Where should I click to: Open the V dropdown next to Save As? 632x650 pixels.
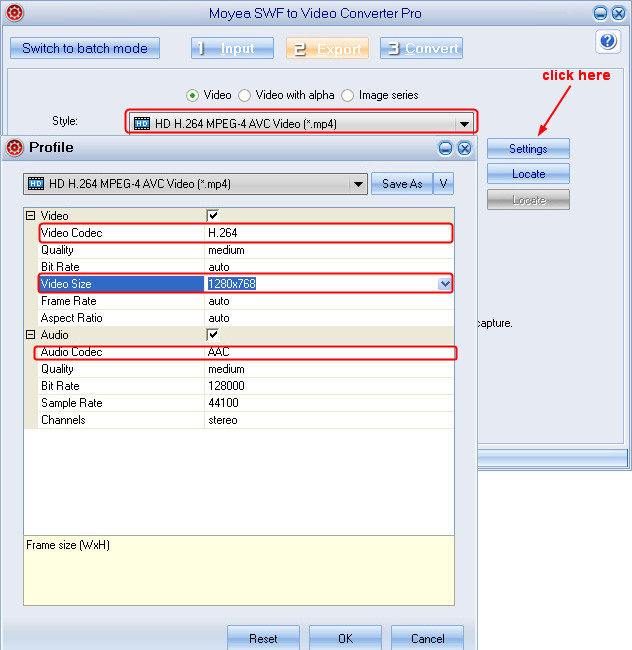443,184
